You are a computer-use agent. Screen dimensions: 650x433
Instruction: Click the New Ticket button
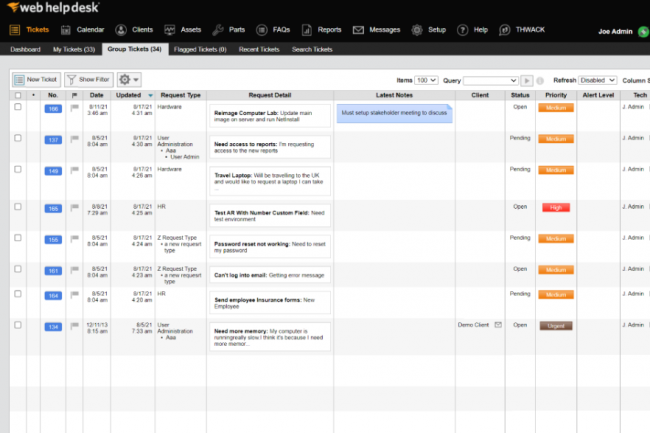tap(35, 79)
